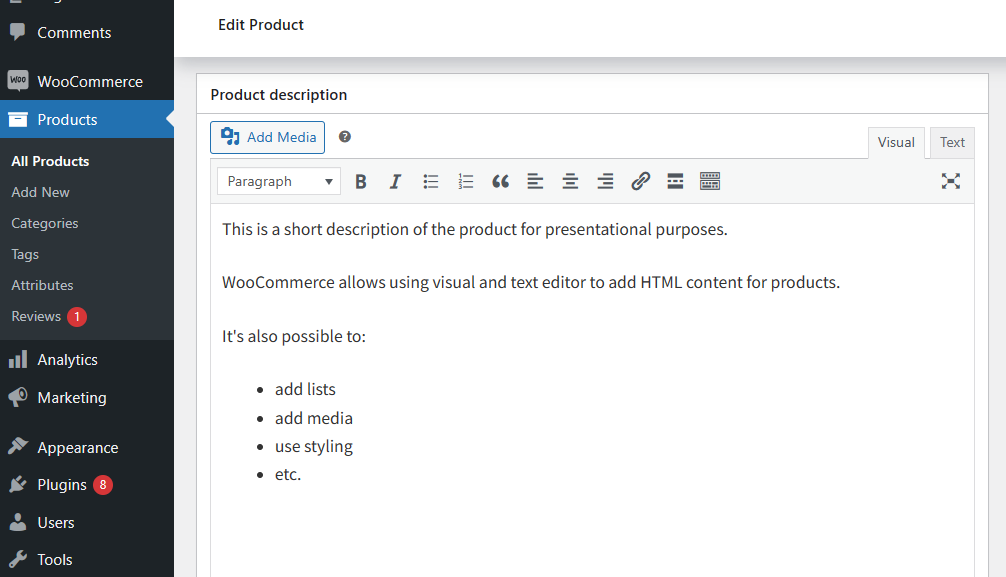Click inside the product description text area
Viewport: 1006px width, 577px height.
click(x=592, y=390)
